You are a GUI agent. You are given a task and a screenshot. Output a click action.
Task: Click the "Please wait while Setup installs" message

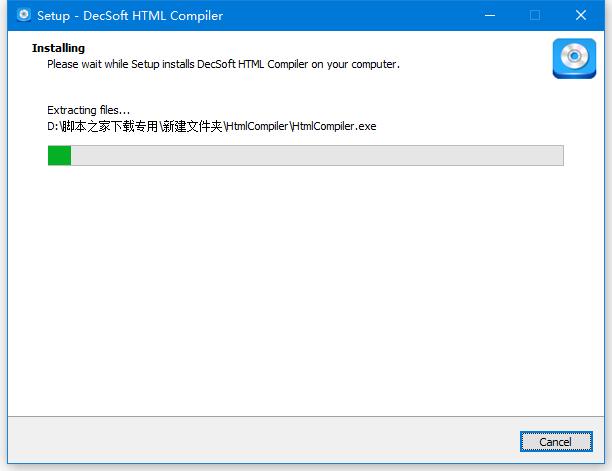(223, 64)
